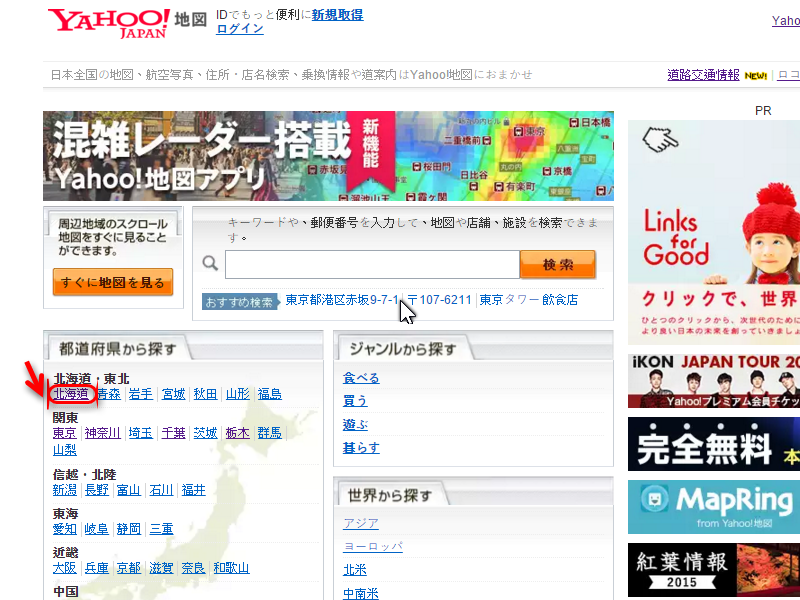Click the Links for Good advertisement
Image resolution: width=800 pixels, height=600 pixels.
(x=714, y=233)
